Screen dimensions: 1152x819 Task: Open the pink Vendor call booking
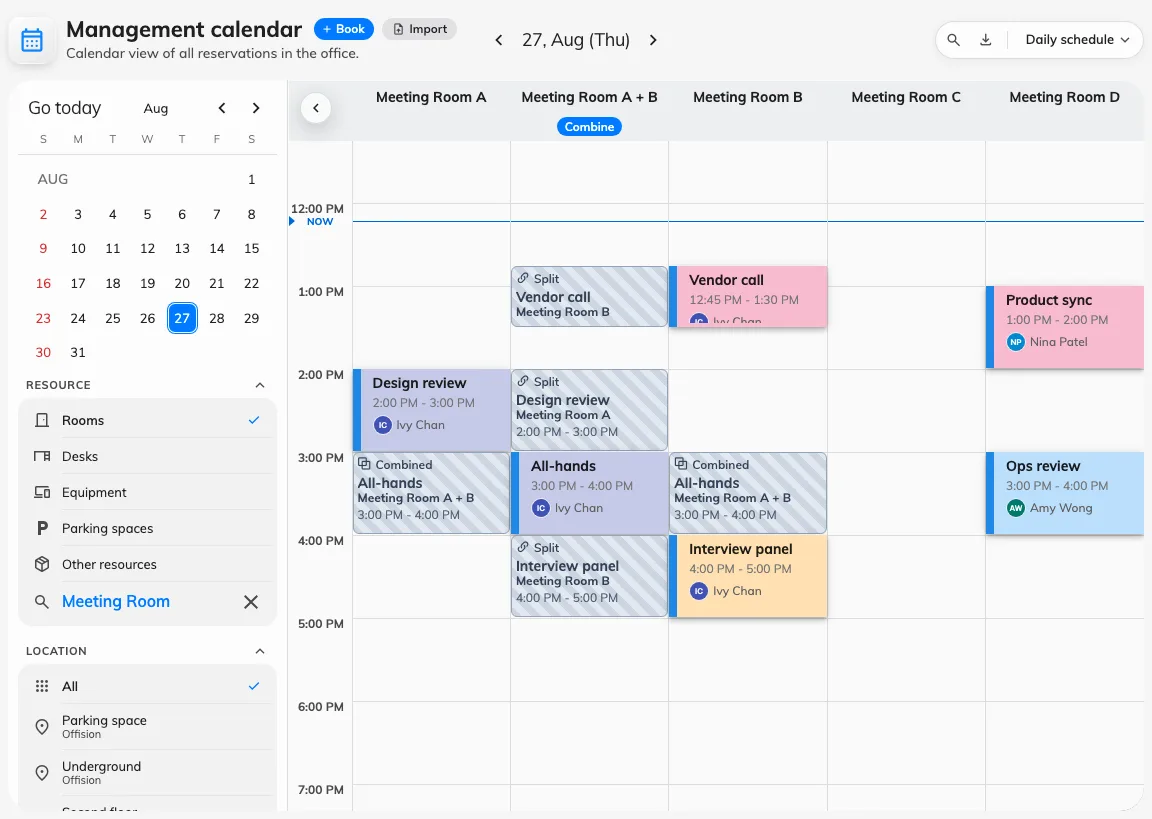(748, 297)
